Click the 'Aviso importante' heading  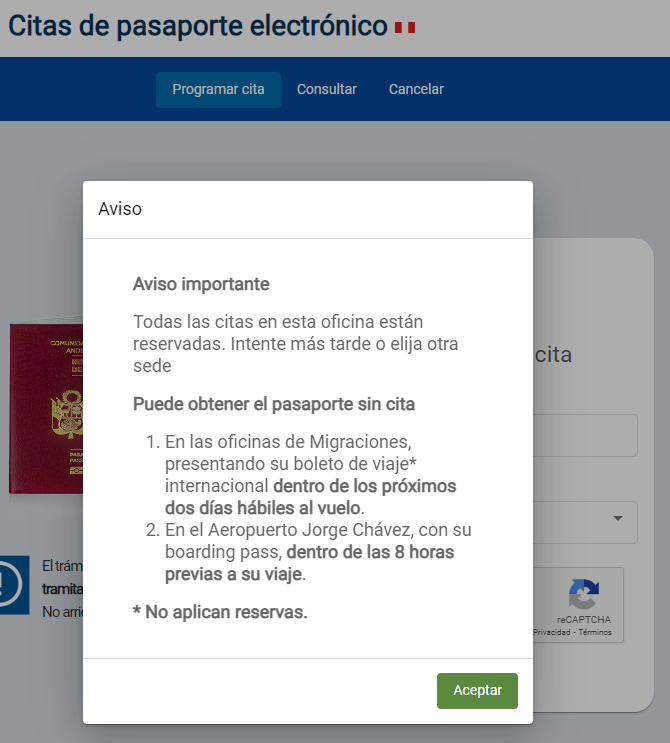coord(201,284)
